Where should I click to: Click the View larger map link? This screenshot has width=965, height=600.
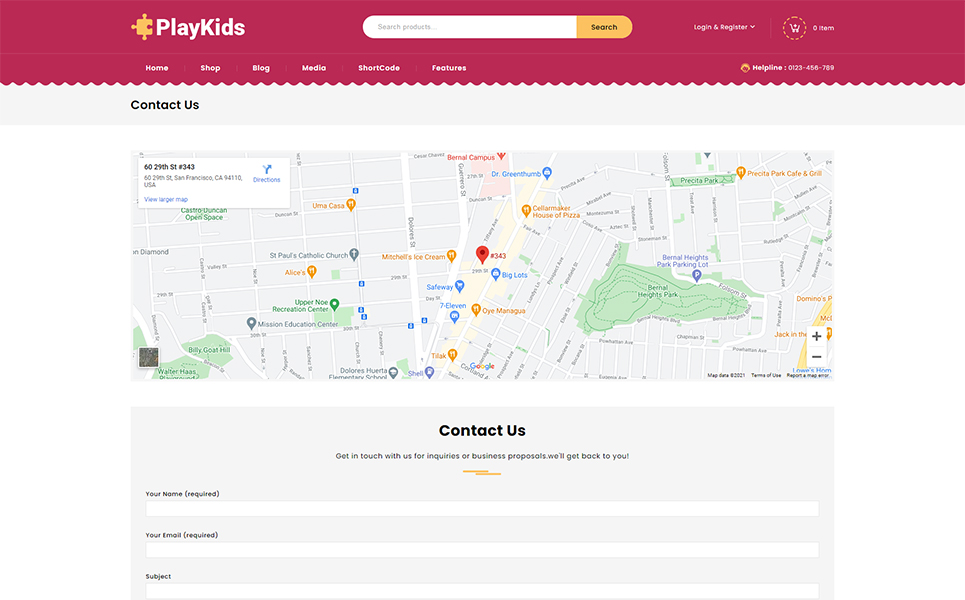click(166, 199)
